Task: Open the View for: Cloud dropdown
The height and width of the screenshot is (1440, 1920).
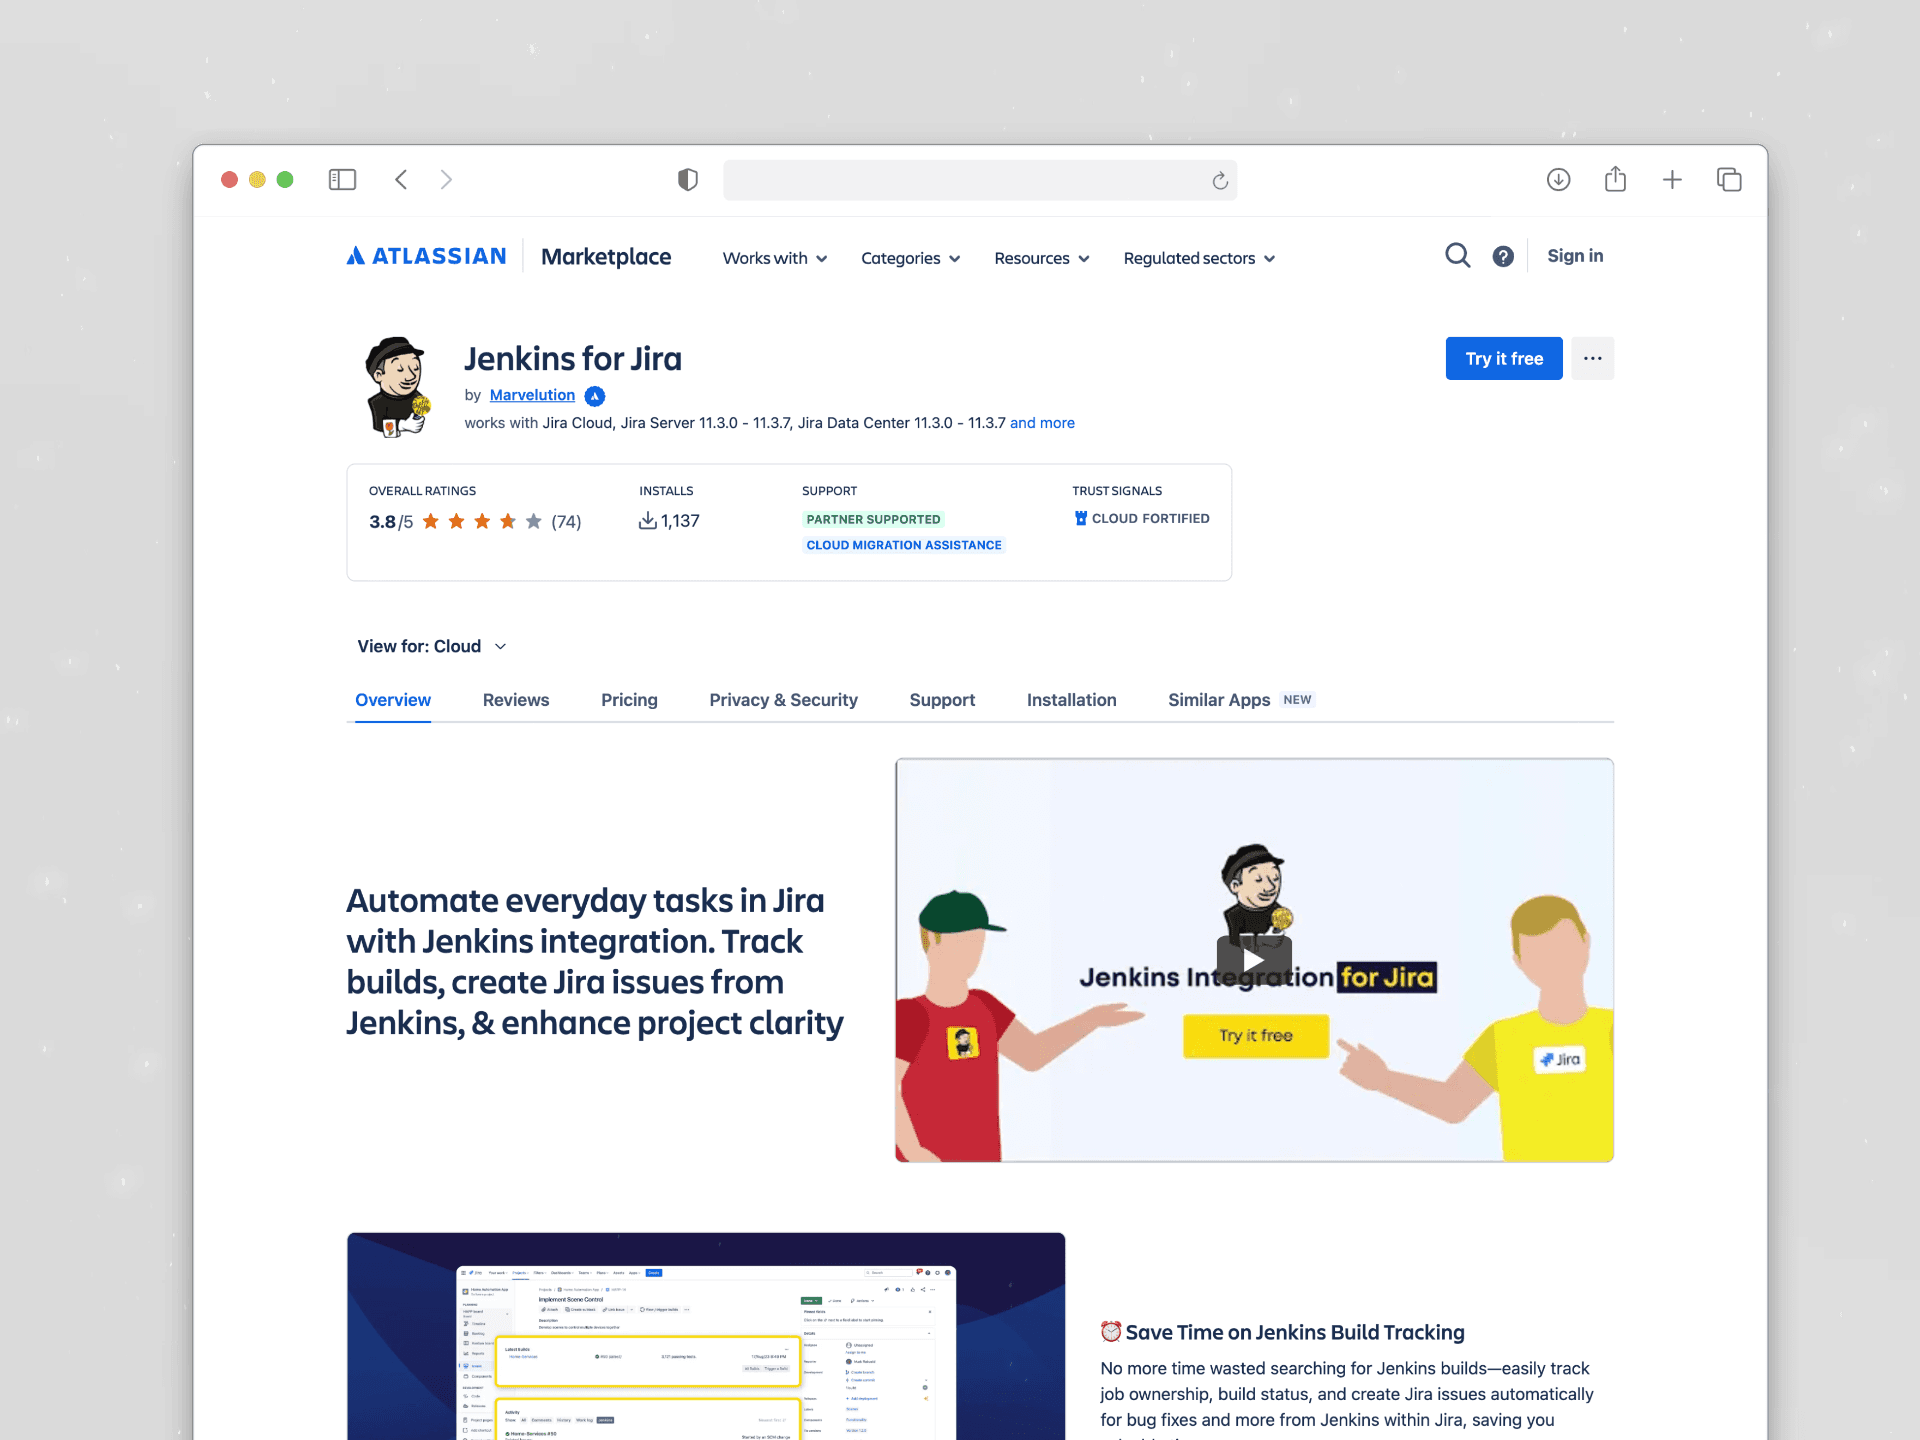Action: (x=432, y=646)
